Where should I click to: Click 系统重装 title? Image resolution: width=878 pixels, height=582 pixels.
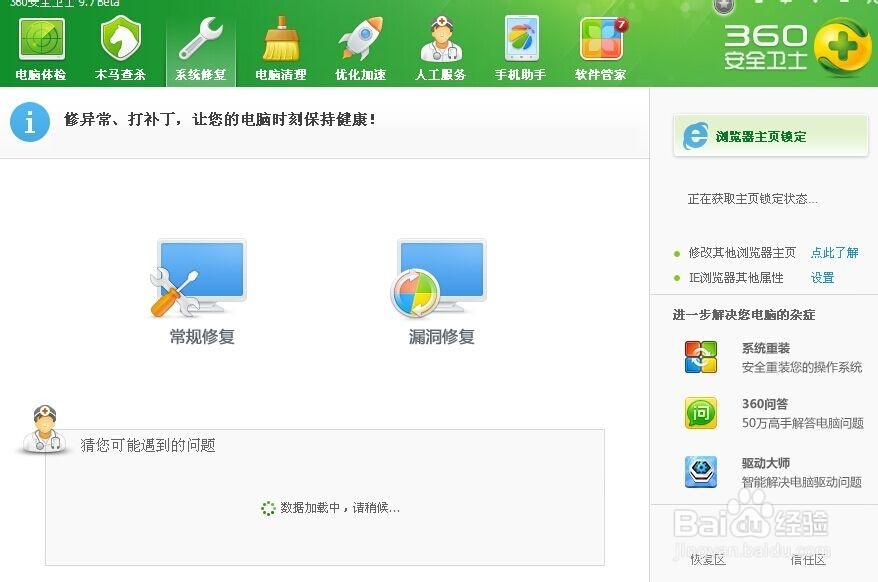pyautogui.click(x=765, y=348)
